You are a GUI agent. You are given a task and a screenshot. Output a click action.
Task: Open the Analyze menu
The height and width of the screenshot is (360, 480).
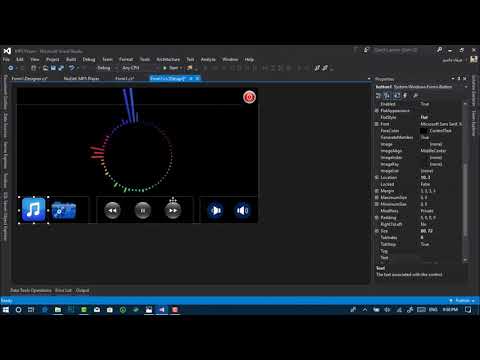[x=208, y=59]
